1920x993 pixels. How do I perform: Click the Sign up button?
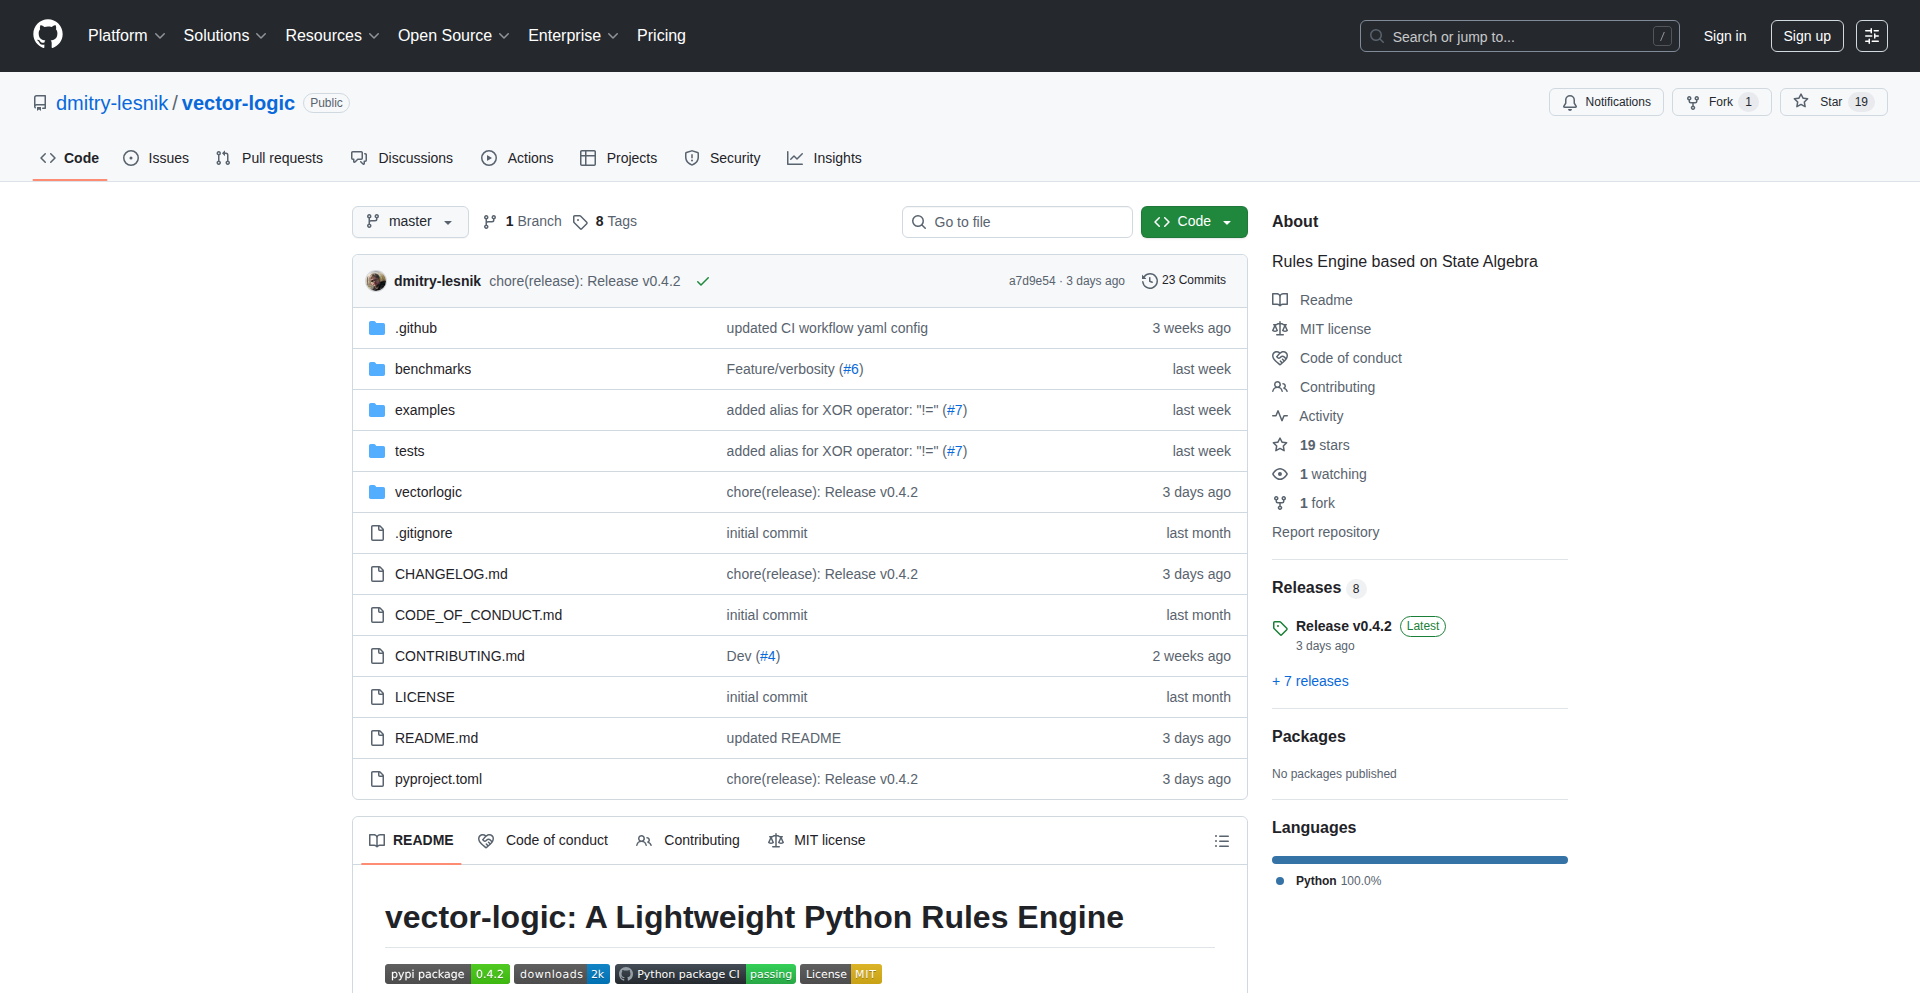tap(1806, 36)
